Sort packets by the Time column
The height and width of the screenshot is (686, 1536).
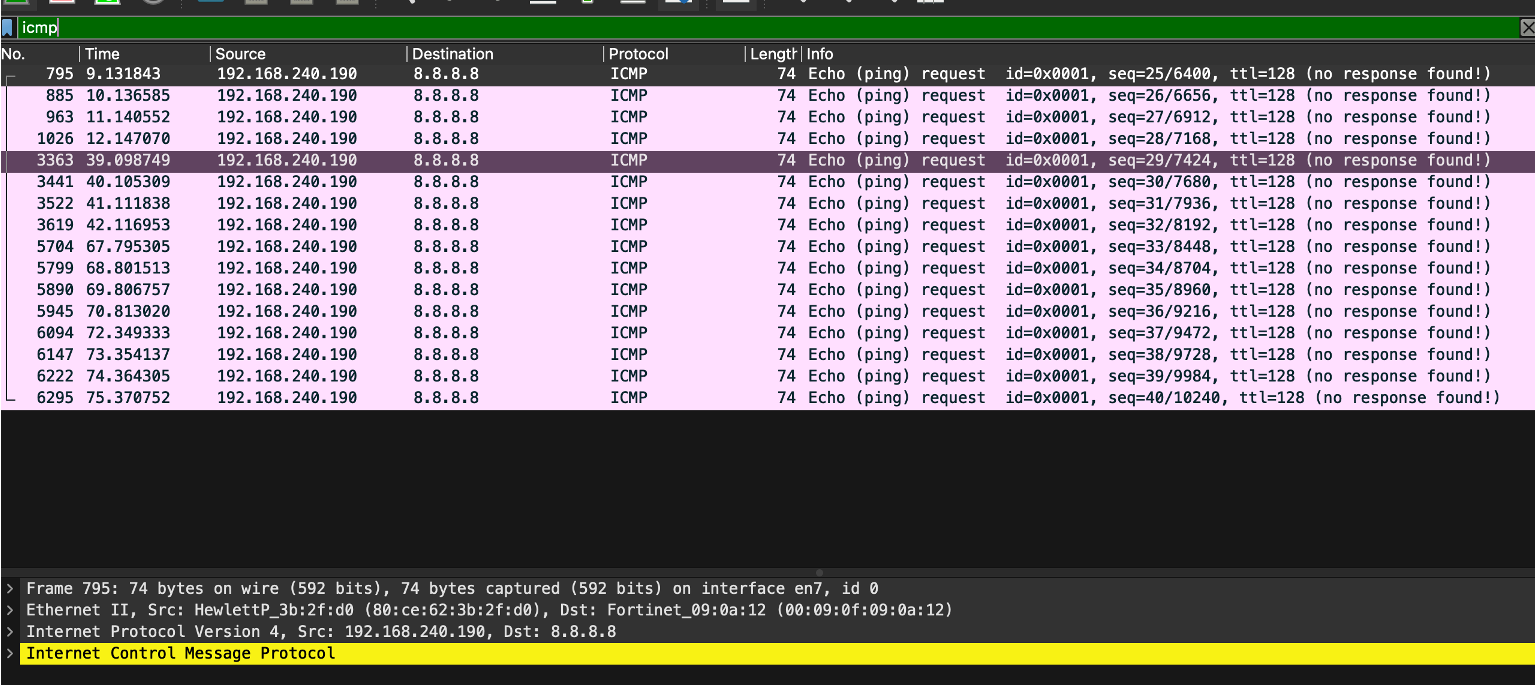tap(140, 54)
